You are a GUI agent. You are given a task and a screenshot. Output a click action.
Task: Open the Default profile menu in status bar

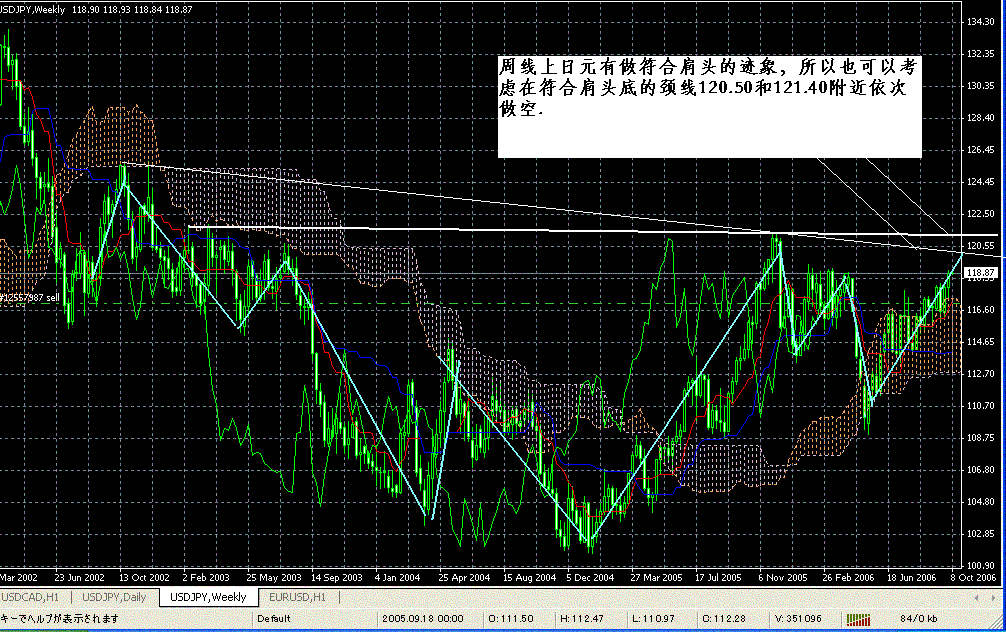(x=273, y=618)
